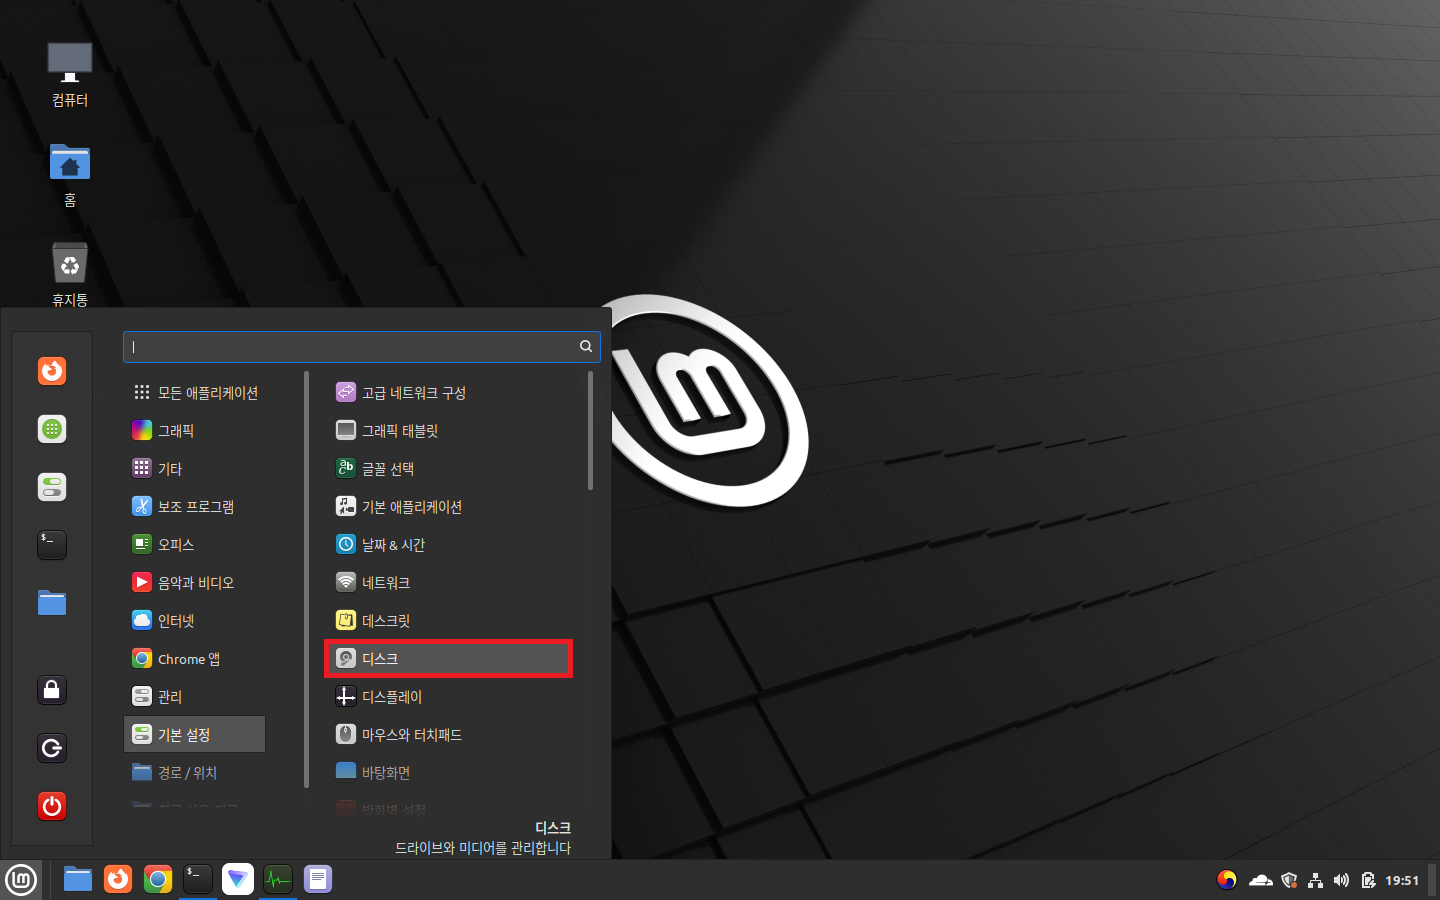Viewport: 1440px width, 900px height.
Task: Select the 보조 프로그램 category
Action: click(195, 507)
